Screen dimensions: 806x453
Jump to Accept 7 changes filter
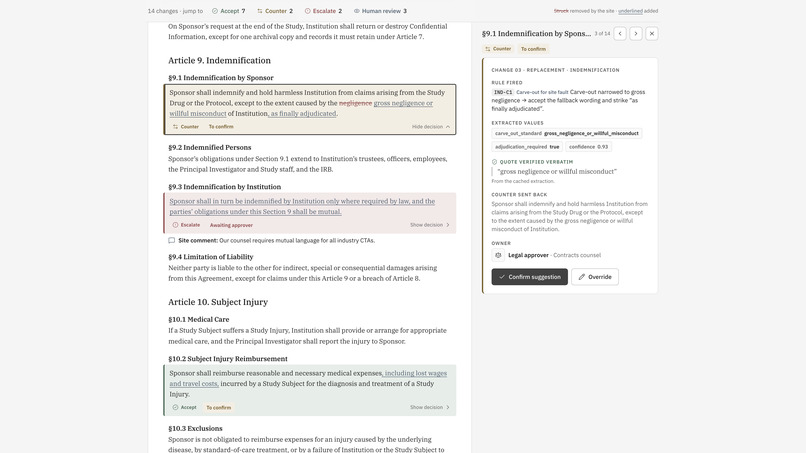pos(229,11)
